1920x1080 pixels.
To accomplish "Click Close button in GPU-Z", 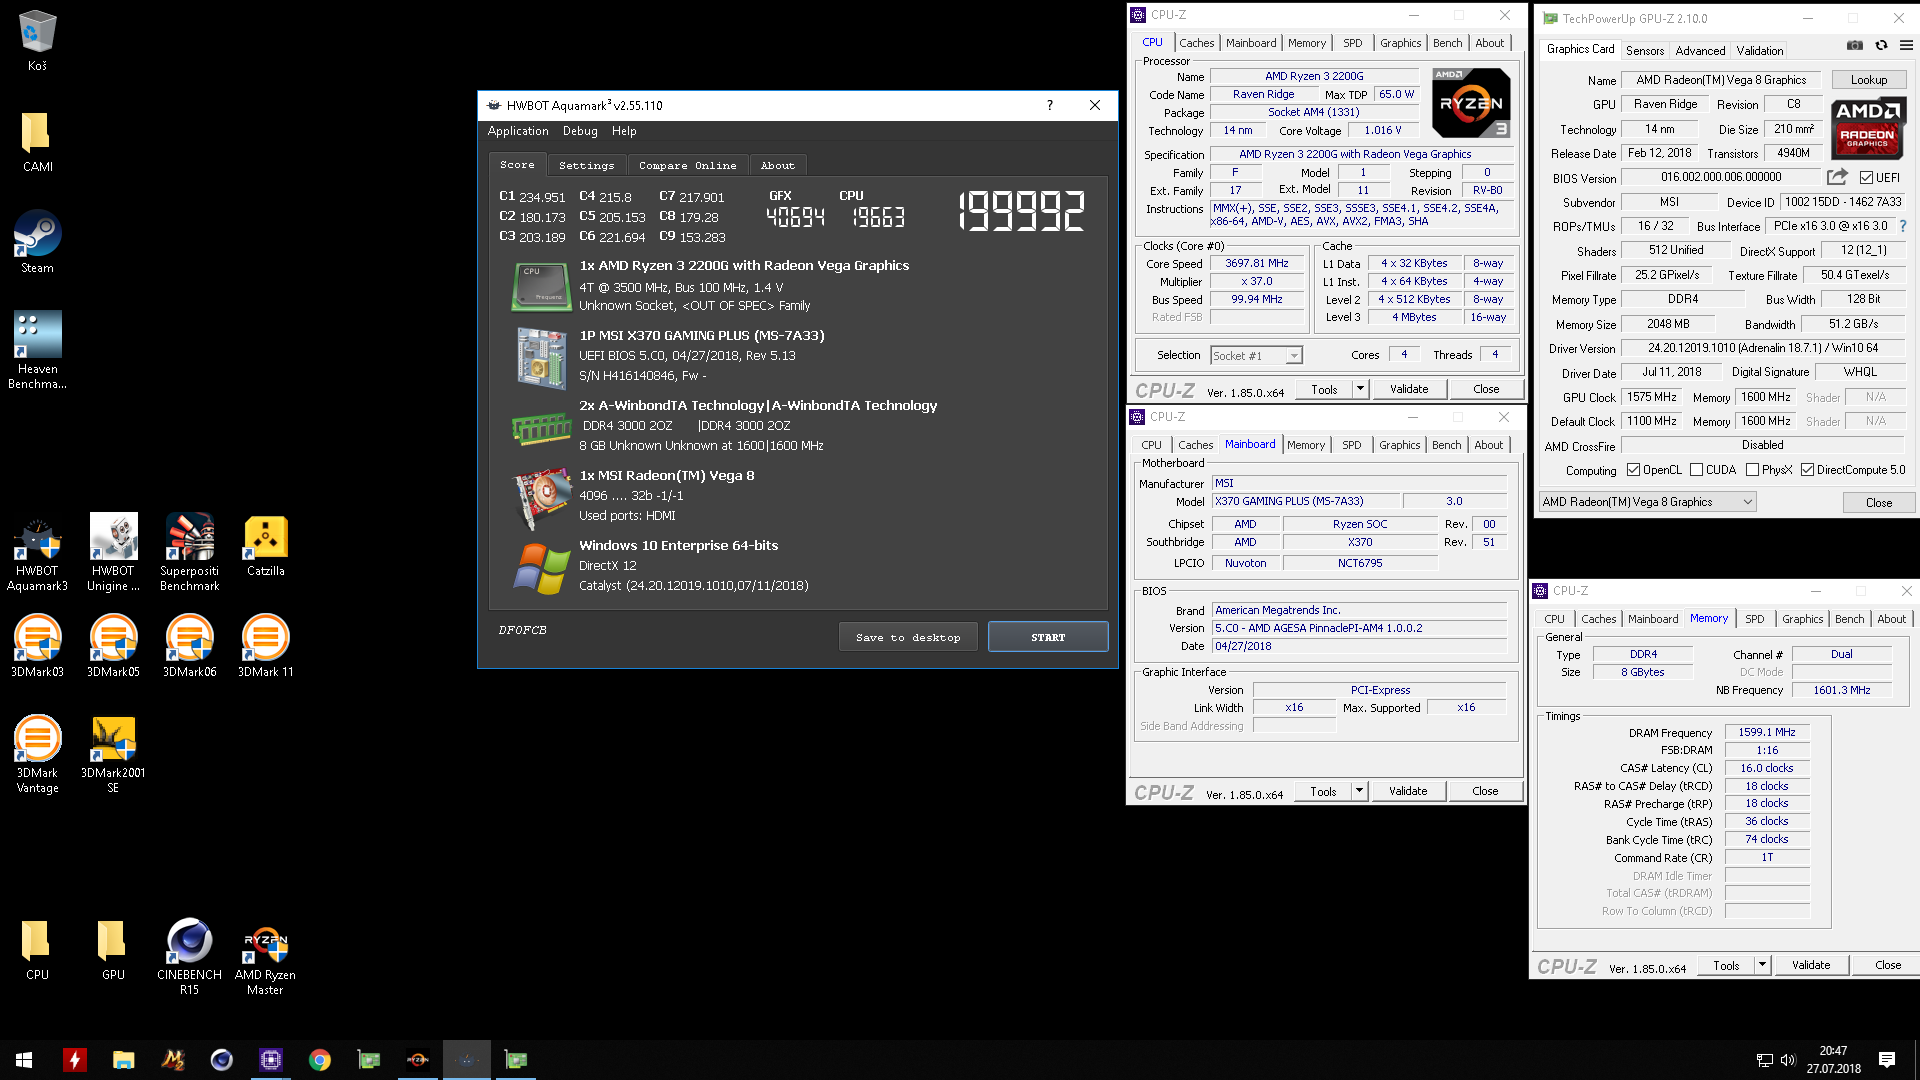I will tap(1878, 503).
